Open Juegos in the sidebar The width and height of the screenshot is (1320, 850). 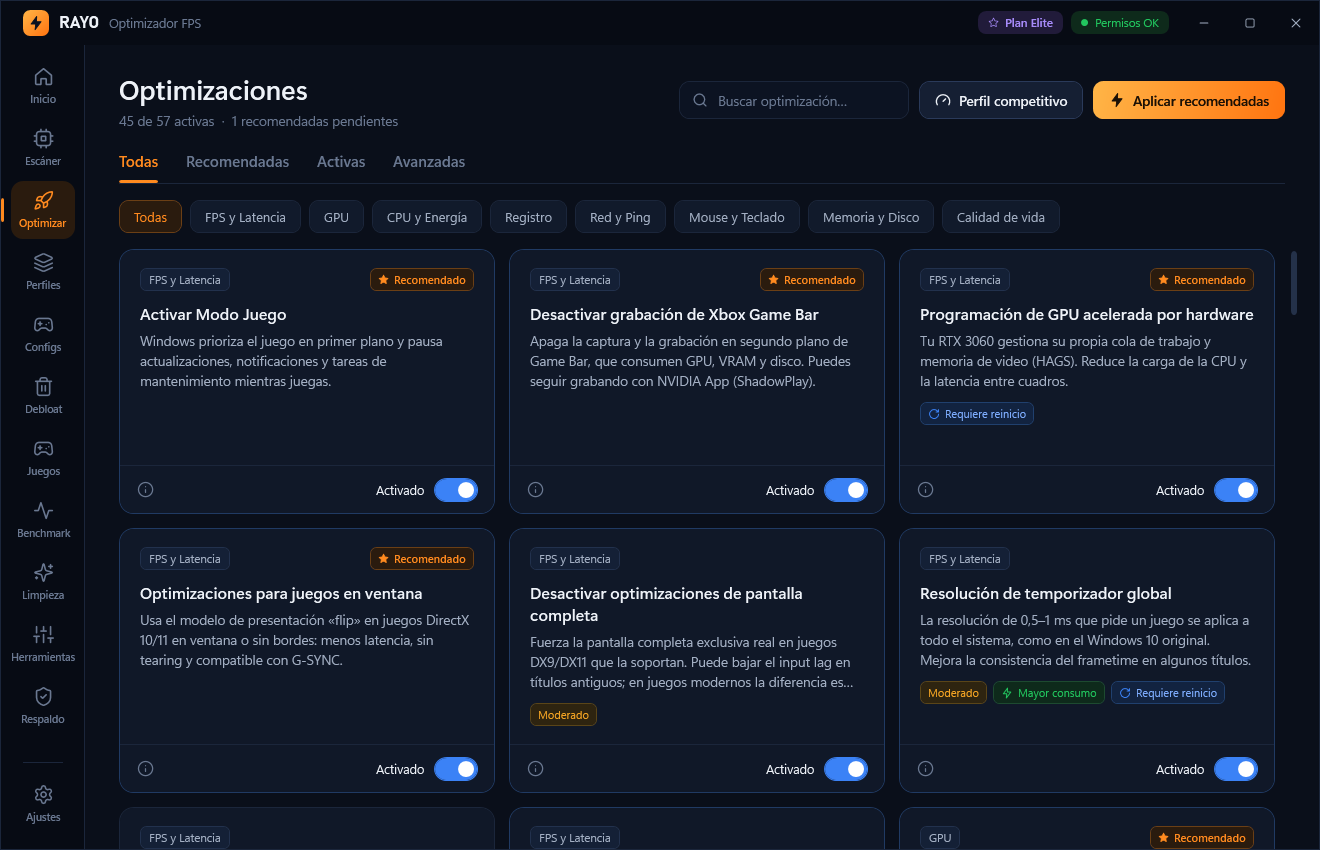pyautogui.click(x=43, y=458)
